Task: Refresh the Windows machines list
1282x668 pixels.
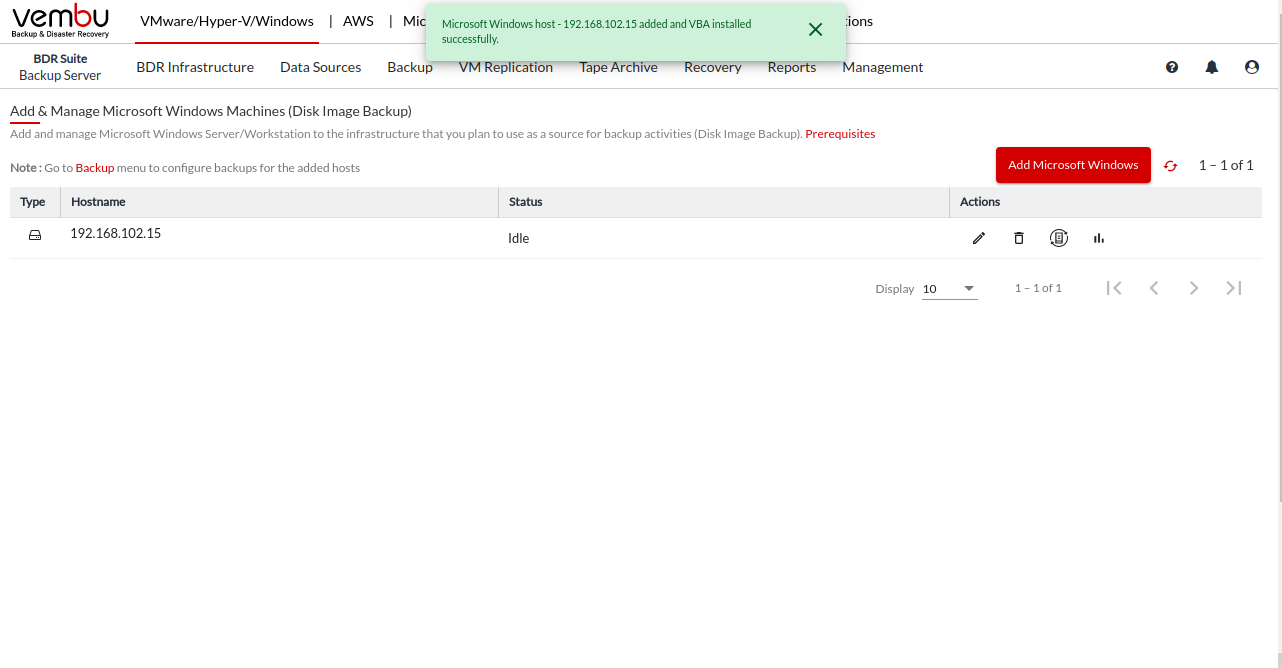Action: [1170, 166]
